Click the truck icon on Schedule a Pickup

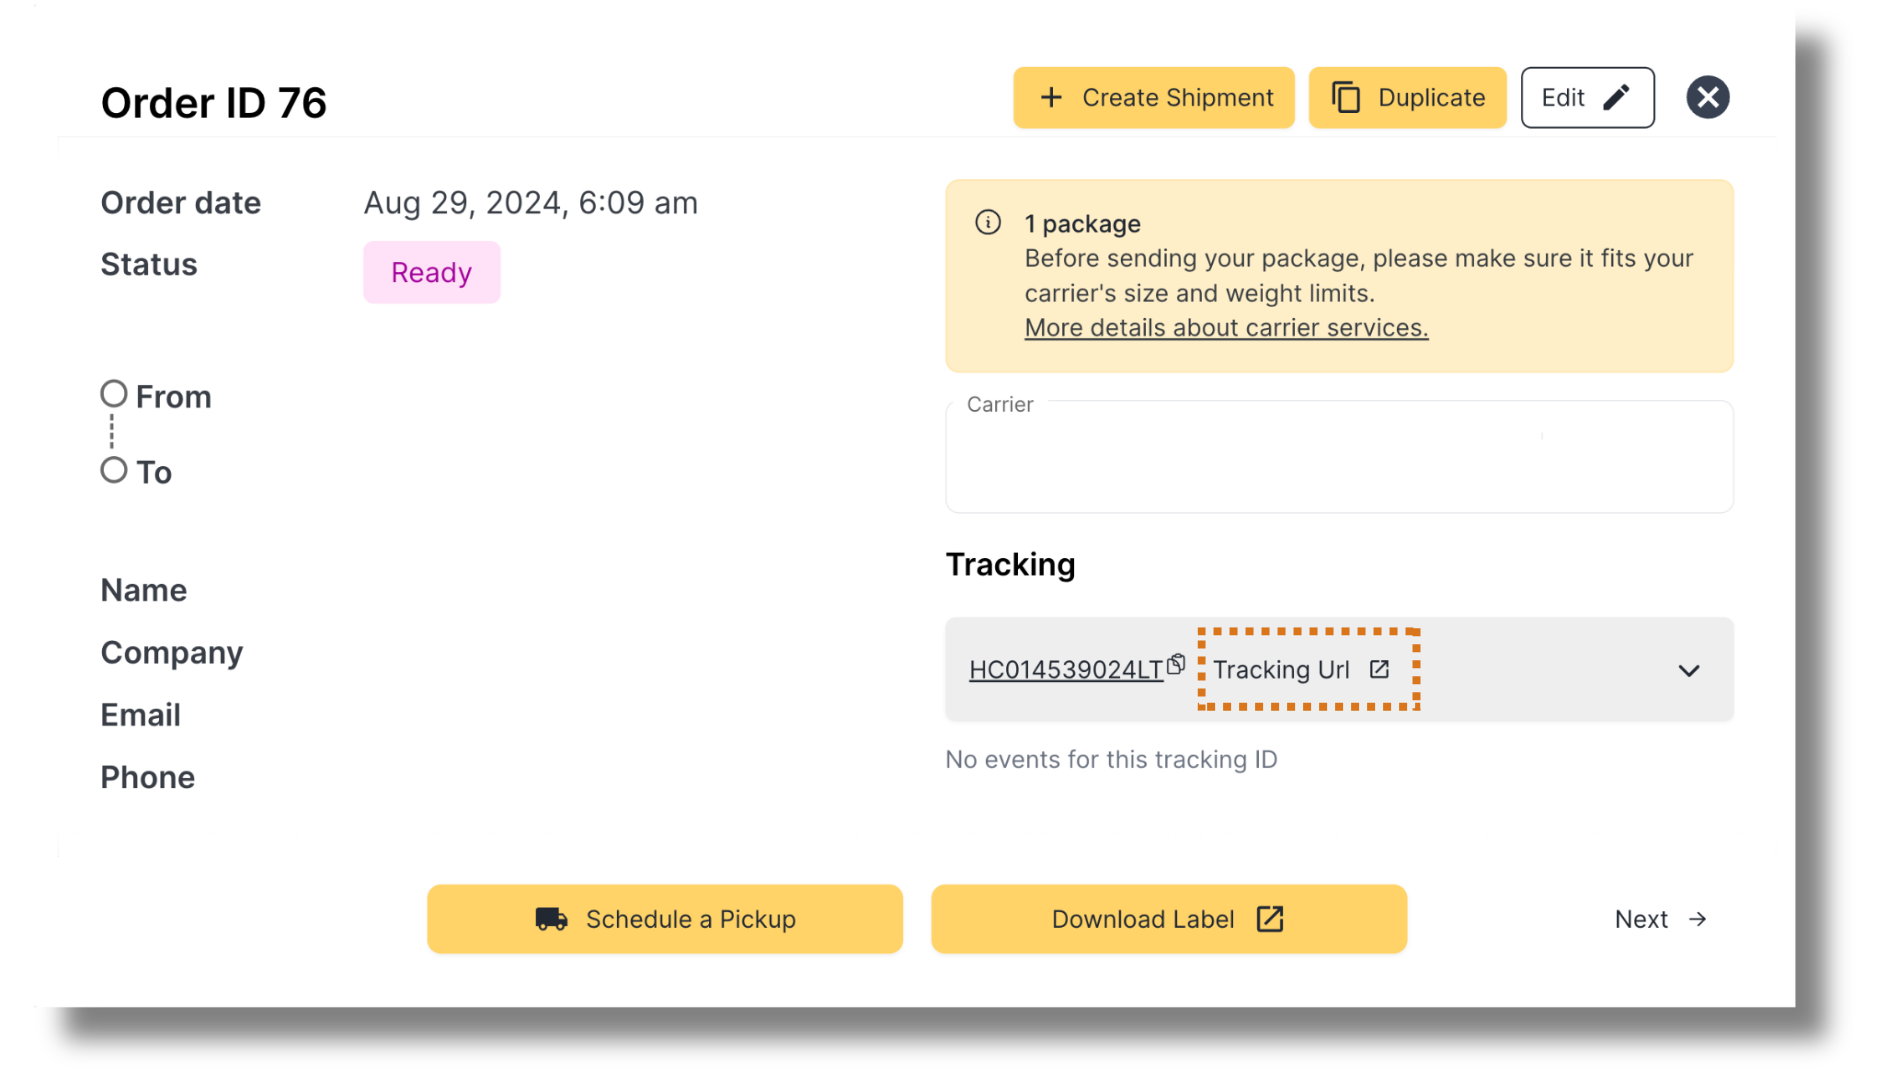click(x=551, y=919)
